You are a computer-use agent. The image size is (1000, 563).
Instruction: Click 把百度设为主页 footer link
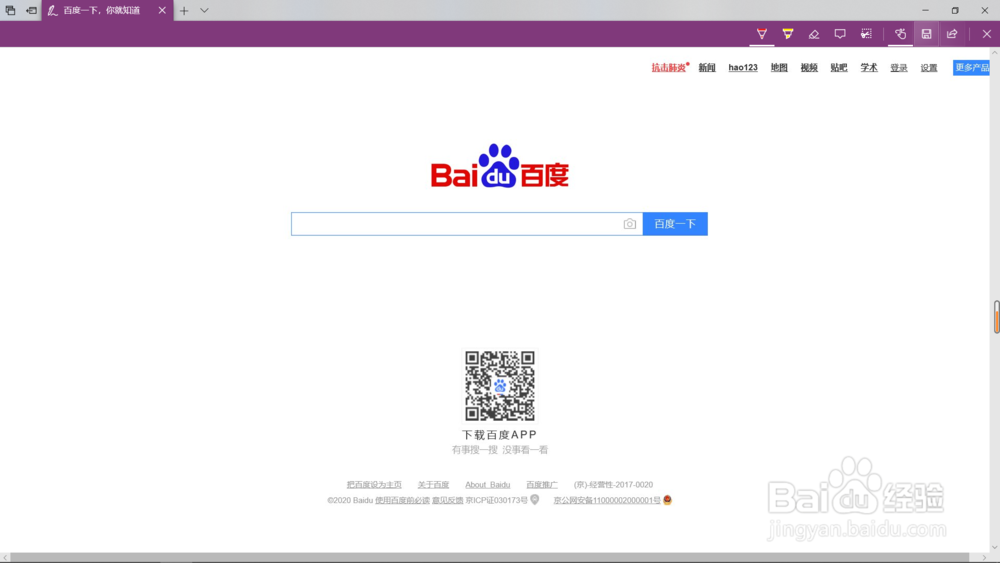[374, 485]
